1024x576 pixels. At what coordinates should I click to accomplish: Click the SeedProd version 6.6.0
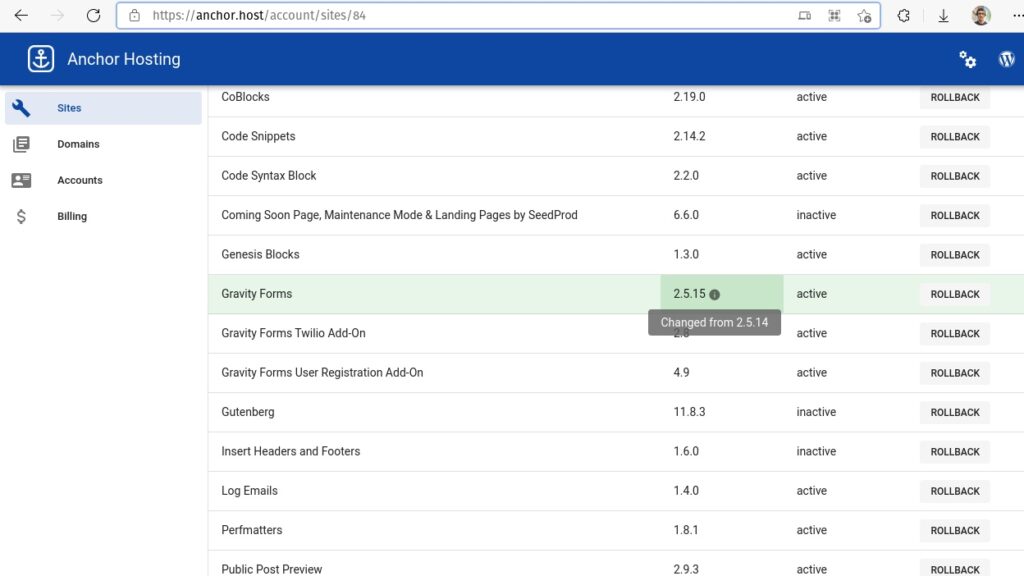pos(686,215)
